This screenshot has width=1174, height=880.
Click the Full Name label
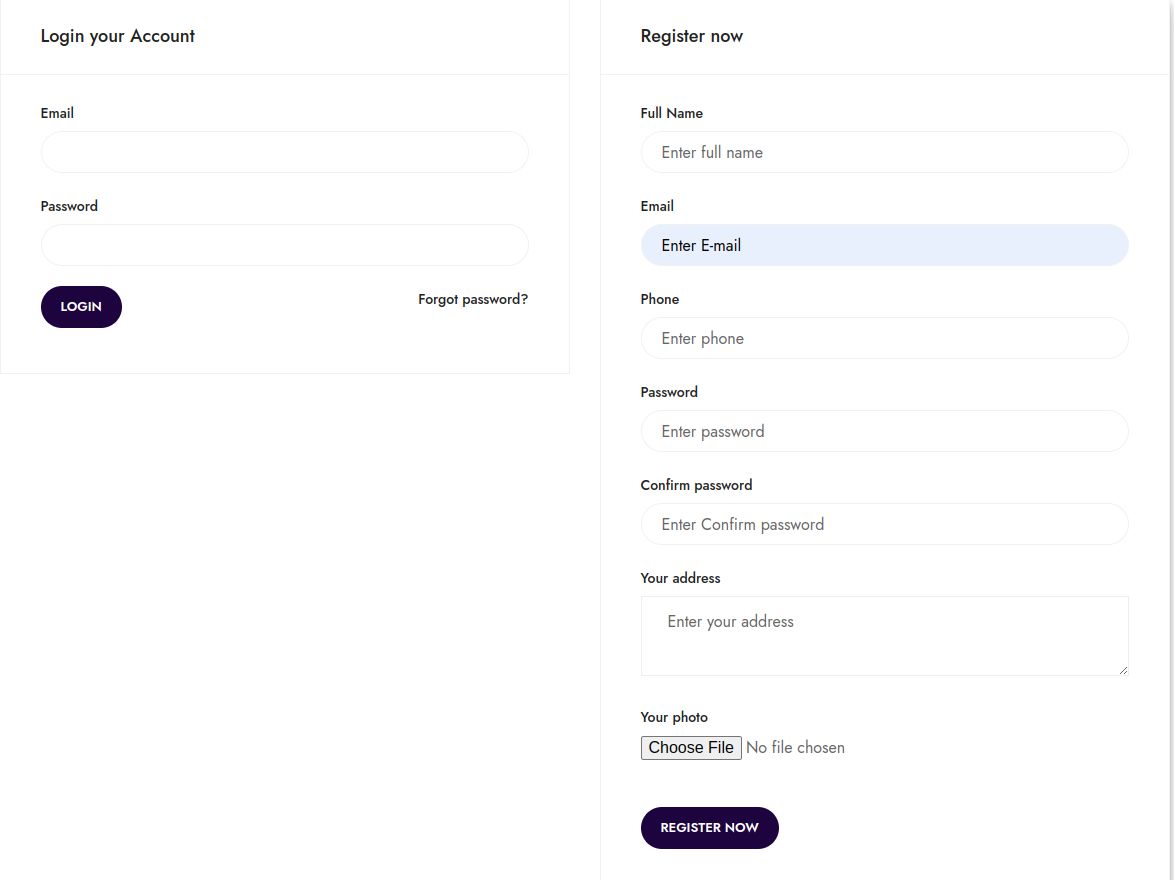click(x=671, y=113)
